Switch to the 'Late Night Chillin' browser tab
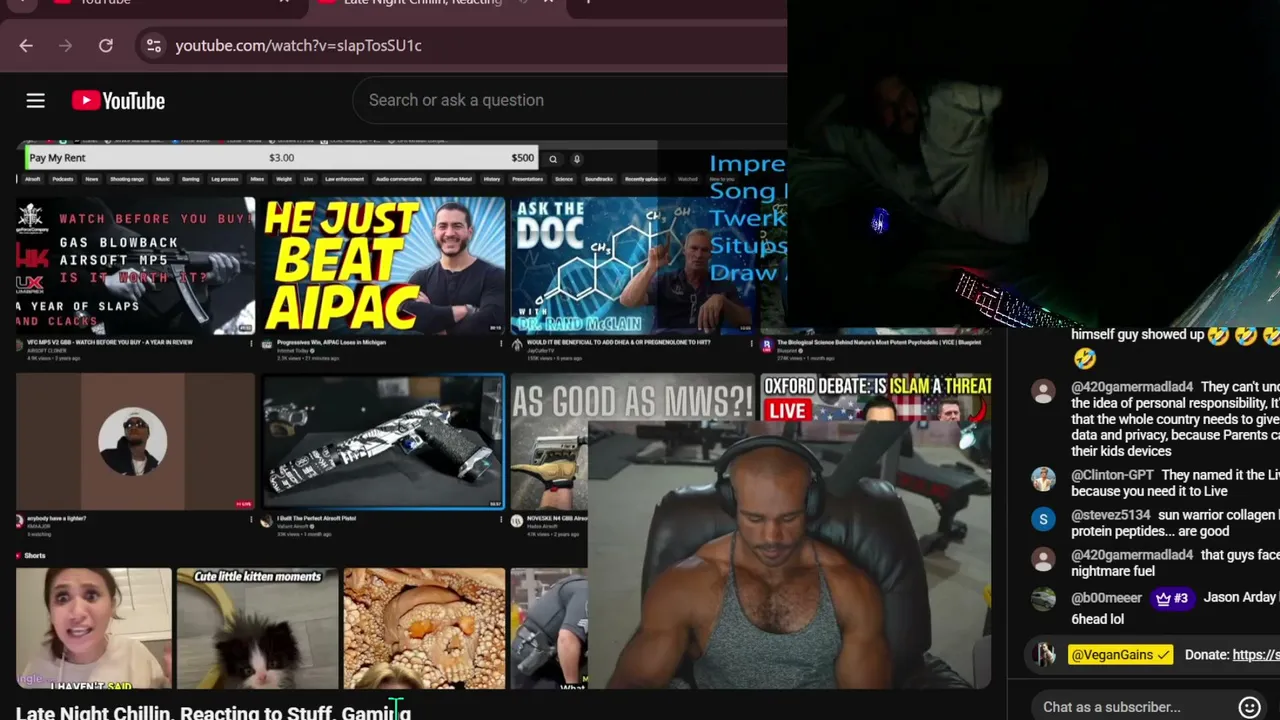This screenshot has width=1280, height=720. (x=436, y=4)
